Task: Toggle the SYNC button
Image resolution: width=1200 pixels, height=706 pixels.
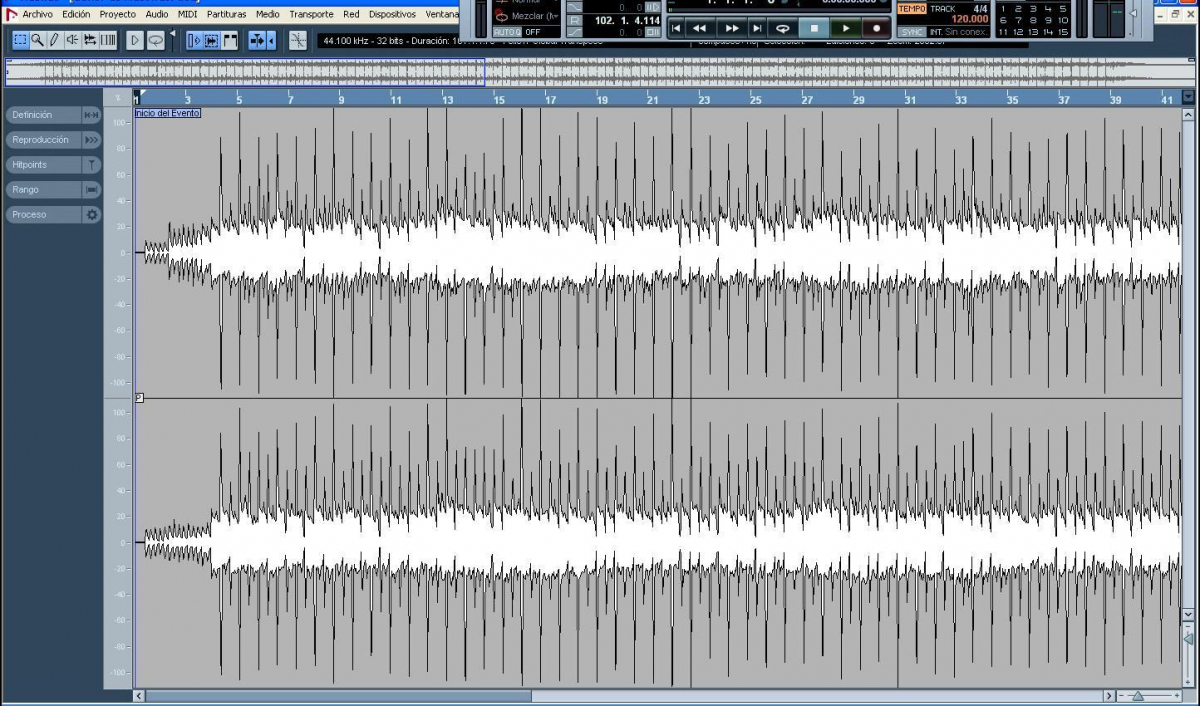Action: coord(911,32)
